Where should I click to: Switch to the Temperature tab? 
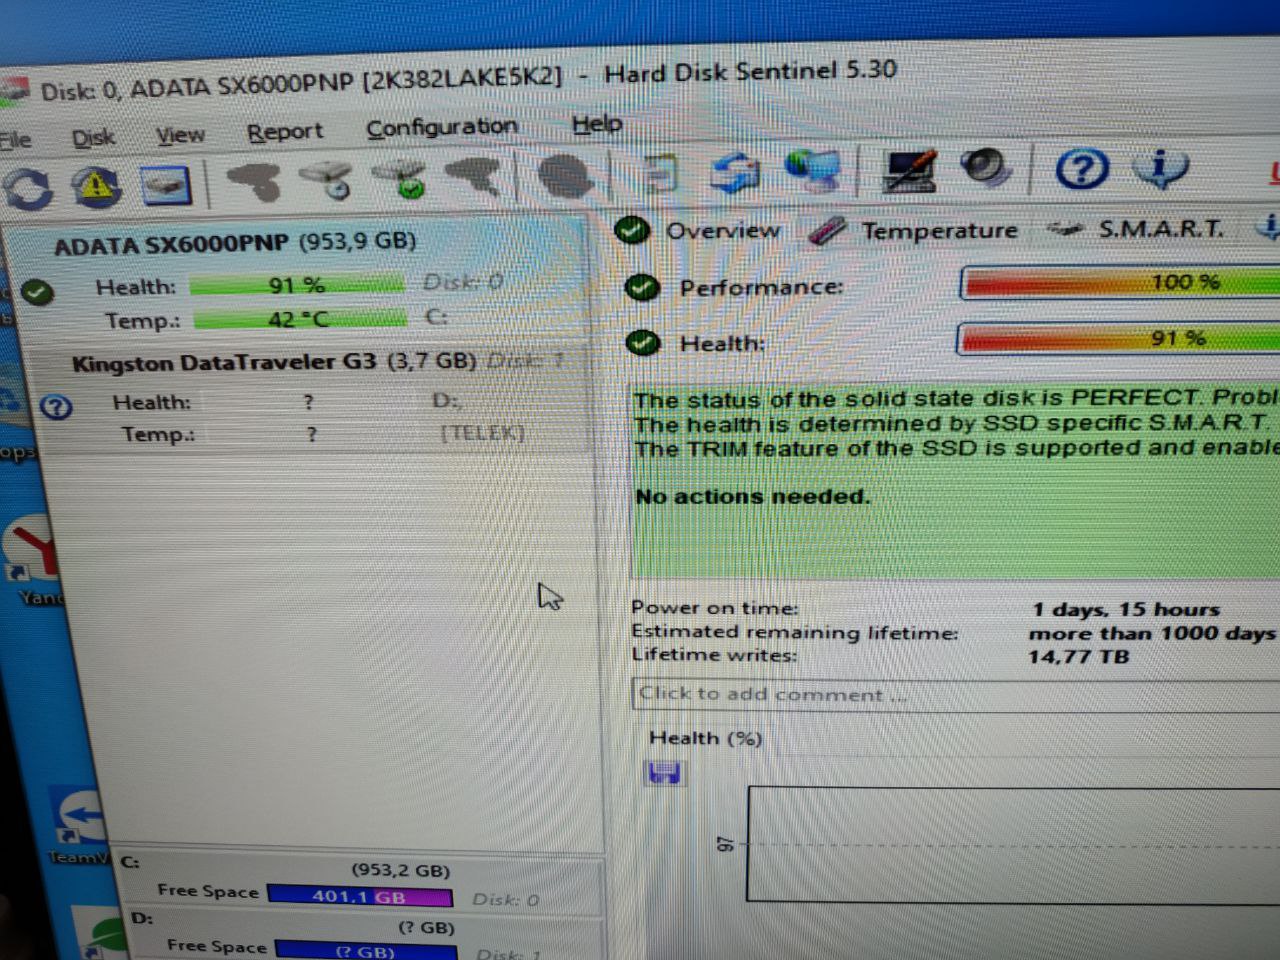[913, 230]
